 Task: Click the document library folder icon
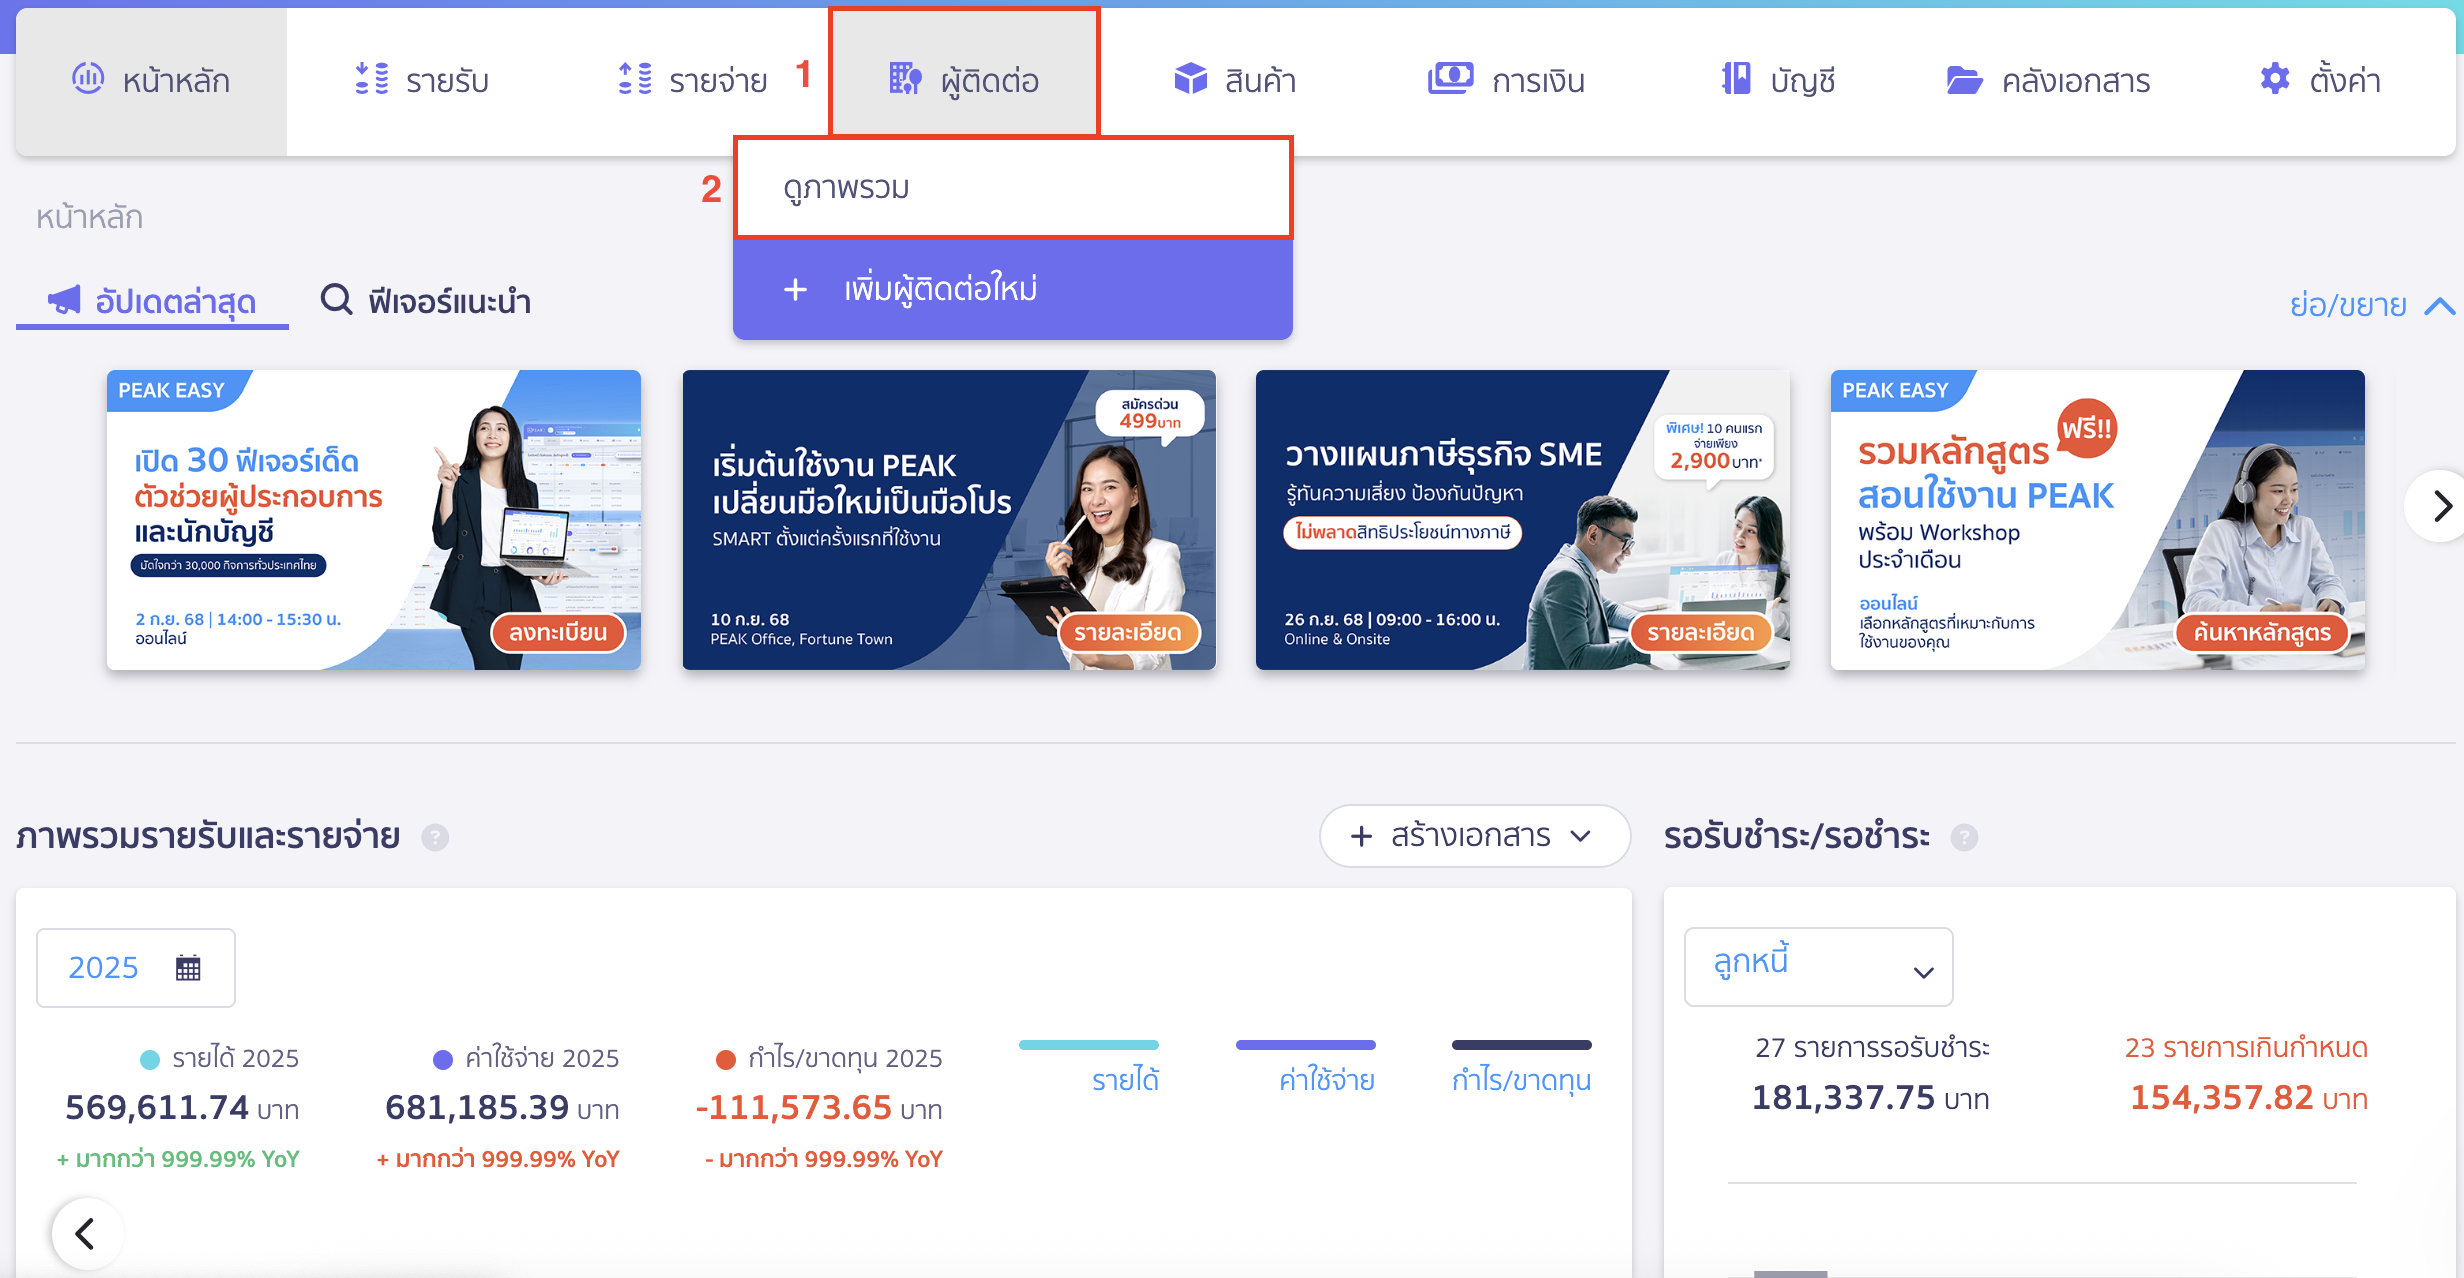click(x=1965, y=80)
